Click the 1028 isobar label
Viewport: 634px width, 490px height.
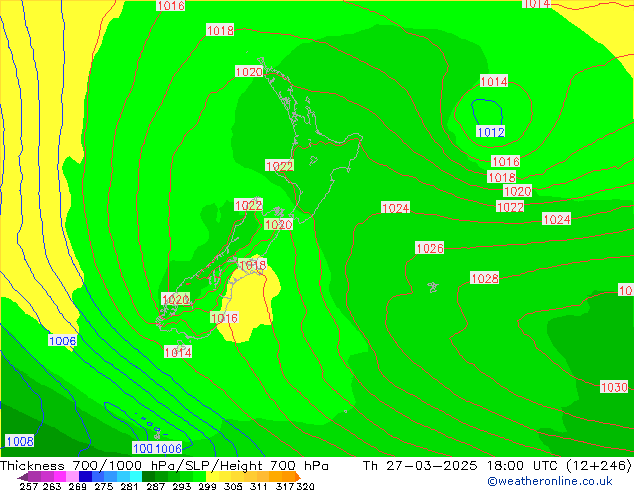(484, 278)
